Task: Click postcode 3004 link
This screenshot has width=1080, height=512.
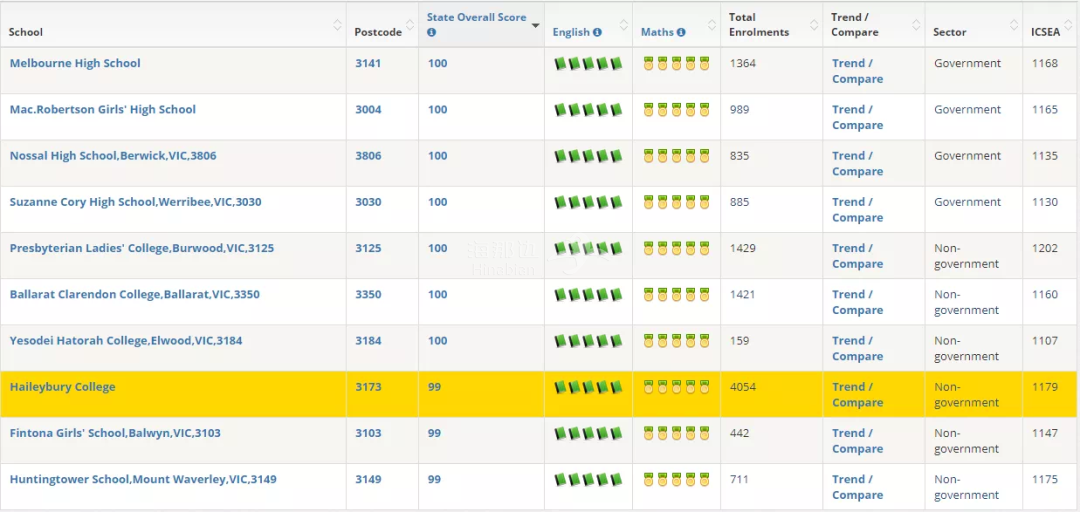Action: tap(368, 110)
